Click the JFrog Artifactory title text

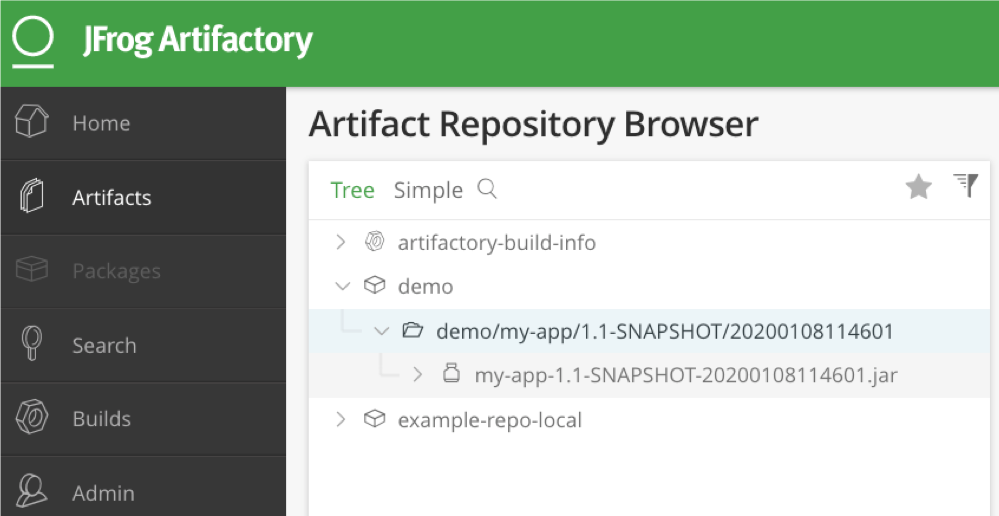click(198, 40)
